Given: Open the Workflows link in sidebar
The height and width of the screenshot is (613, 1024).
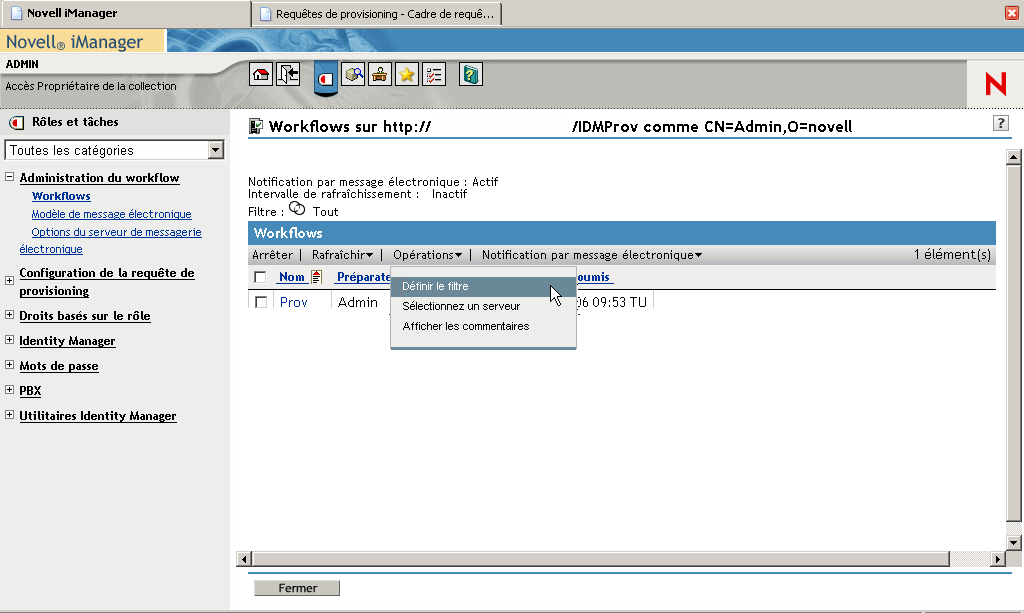Looking at the screenshot, I should click(61, 196).
